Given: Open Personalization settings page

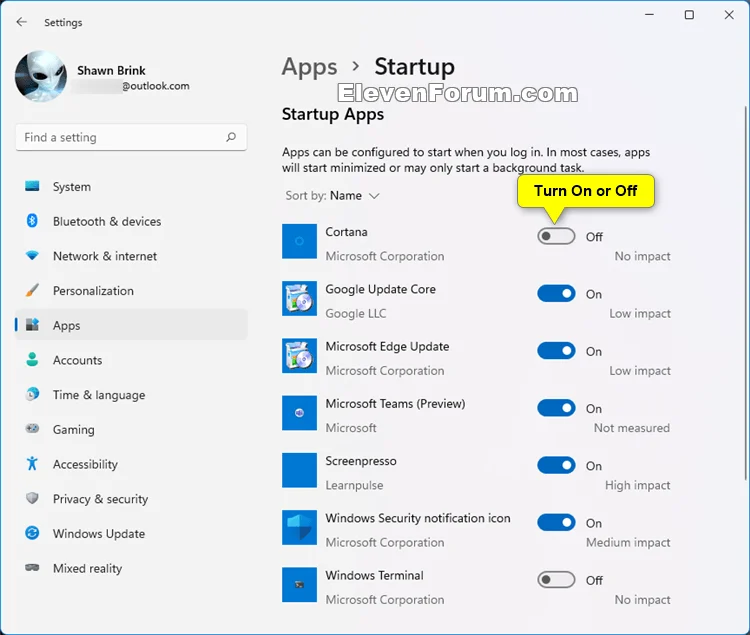Looking at the screenshot, I should tap(132, 291).
